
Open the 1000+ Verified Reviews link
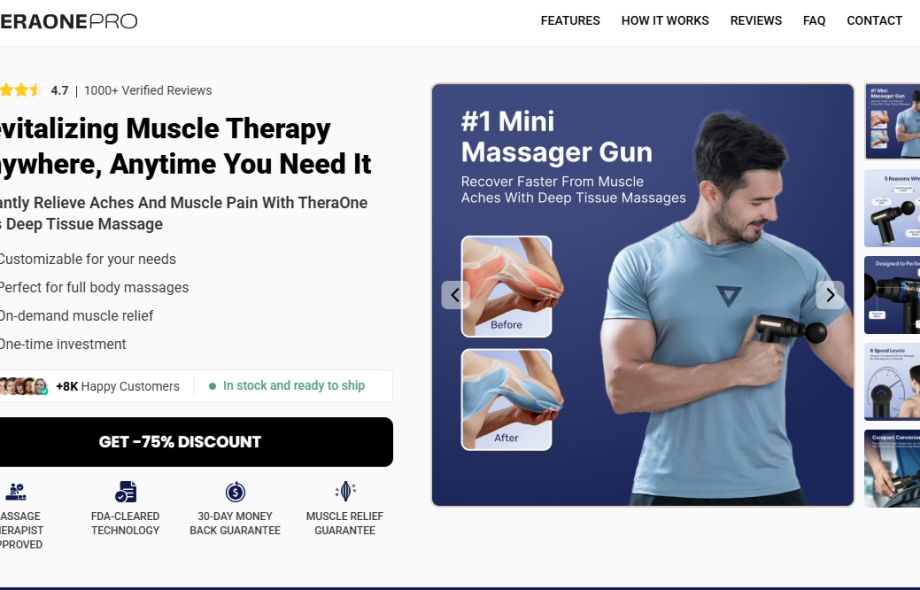click(148, 91)
